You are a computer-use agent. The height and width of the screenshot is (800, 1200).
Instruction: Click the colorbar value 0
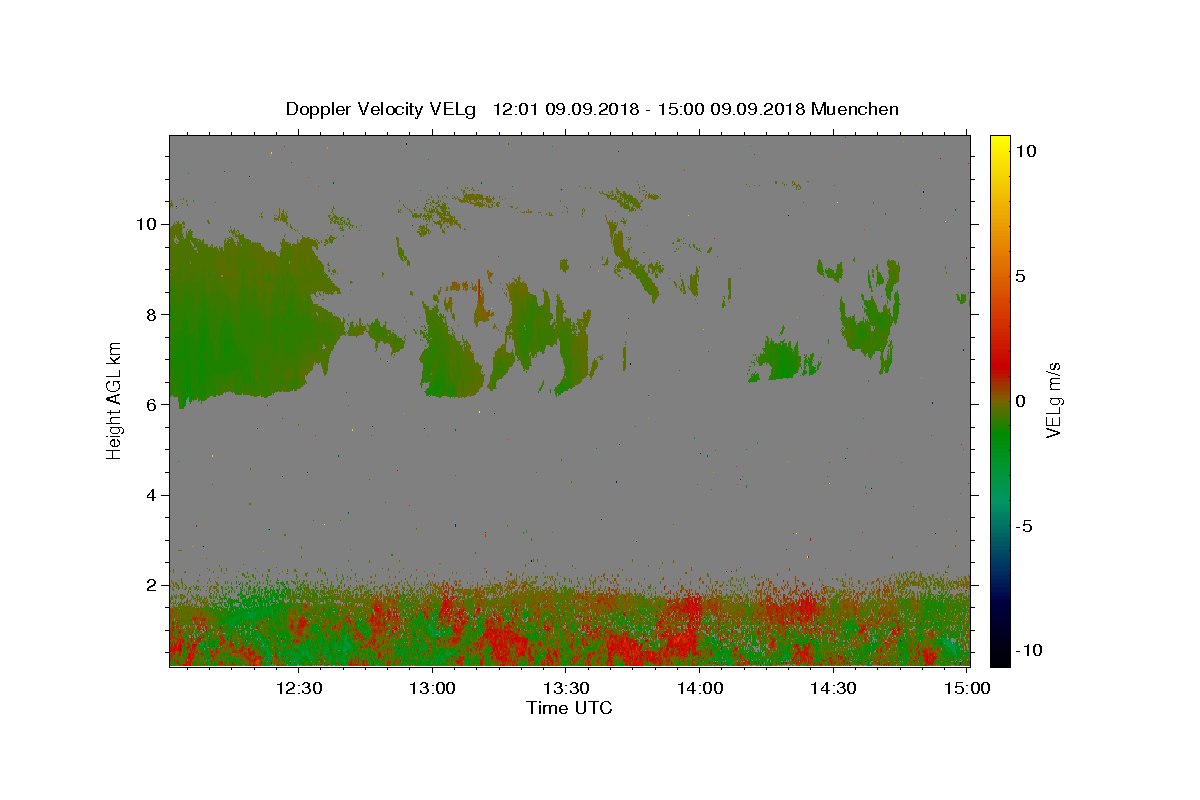[x=1021, y=401]
